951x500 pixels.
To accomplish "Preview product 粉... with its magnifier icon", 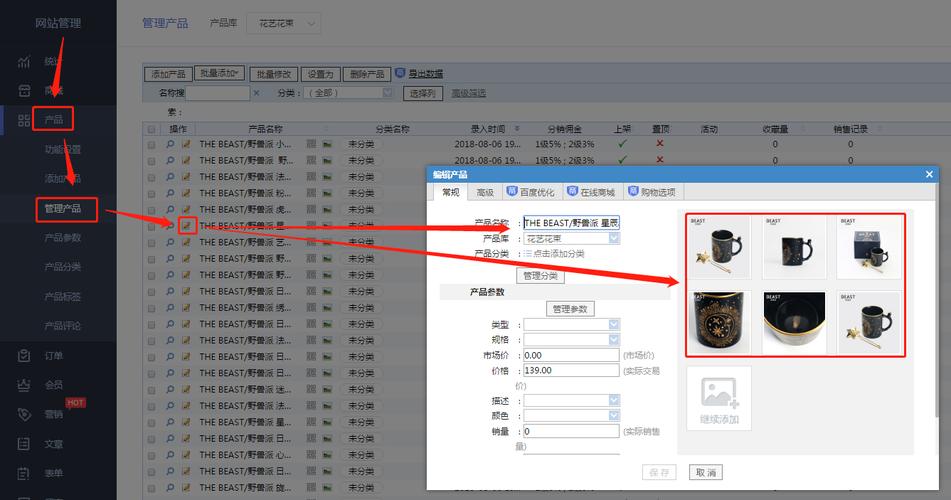I will (x=170, y=194).
